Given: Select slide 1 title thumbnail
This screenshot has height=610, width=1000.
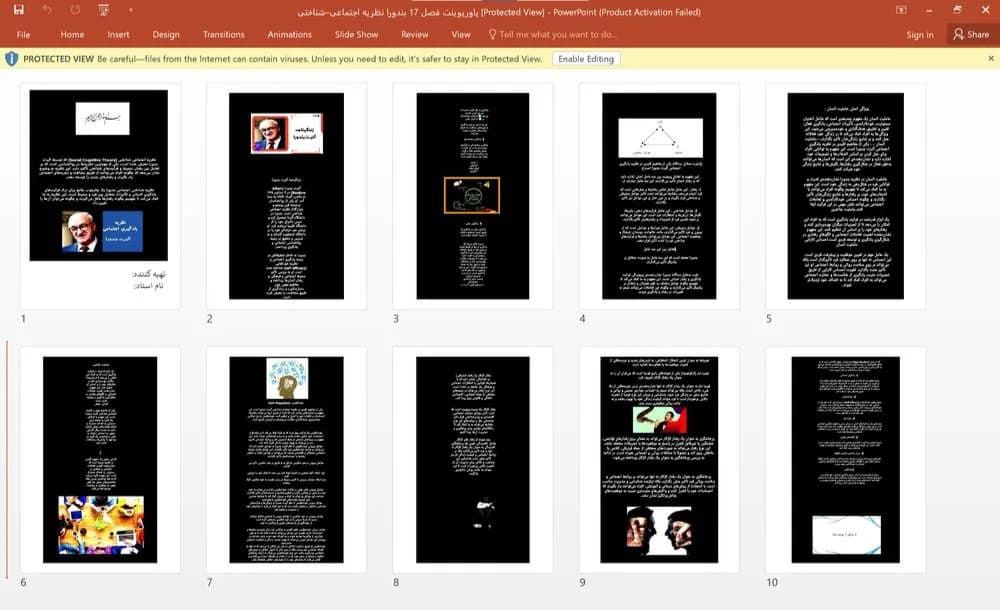Looking at the screenshot, I should pyautogui.click(x=100, y=196).
